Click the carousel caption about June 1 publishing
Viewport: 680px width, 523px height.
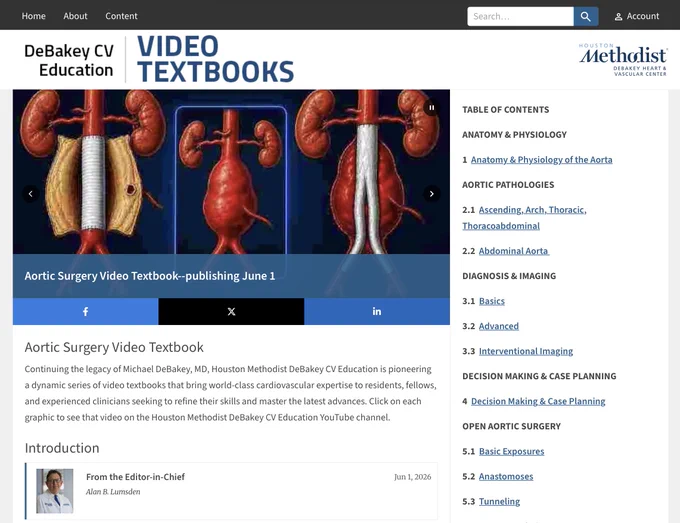[x=150, y=276]
